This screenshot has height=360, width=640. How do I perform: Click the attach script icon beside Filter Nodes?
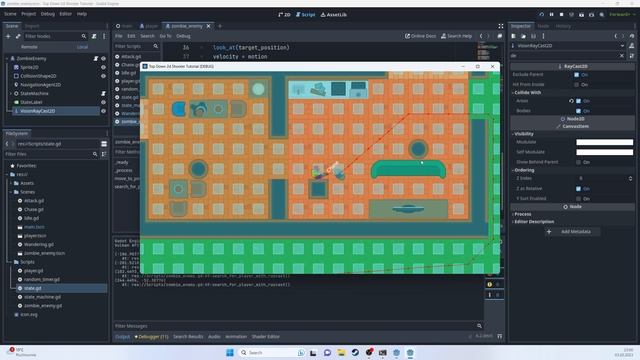pyautogui.click(x=94, y=36)
